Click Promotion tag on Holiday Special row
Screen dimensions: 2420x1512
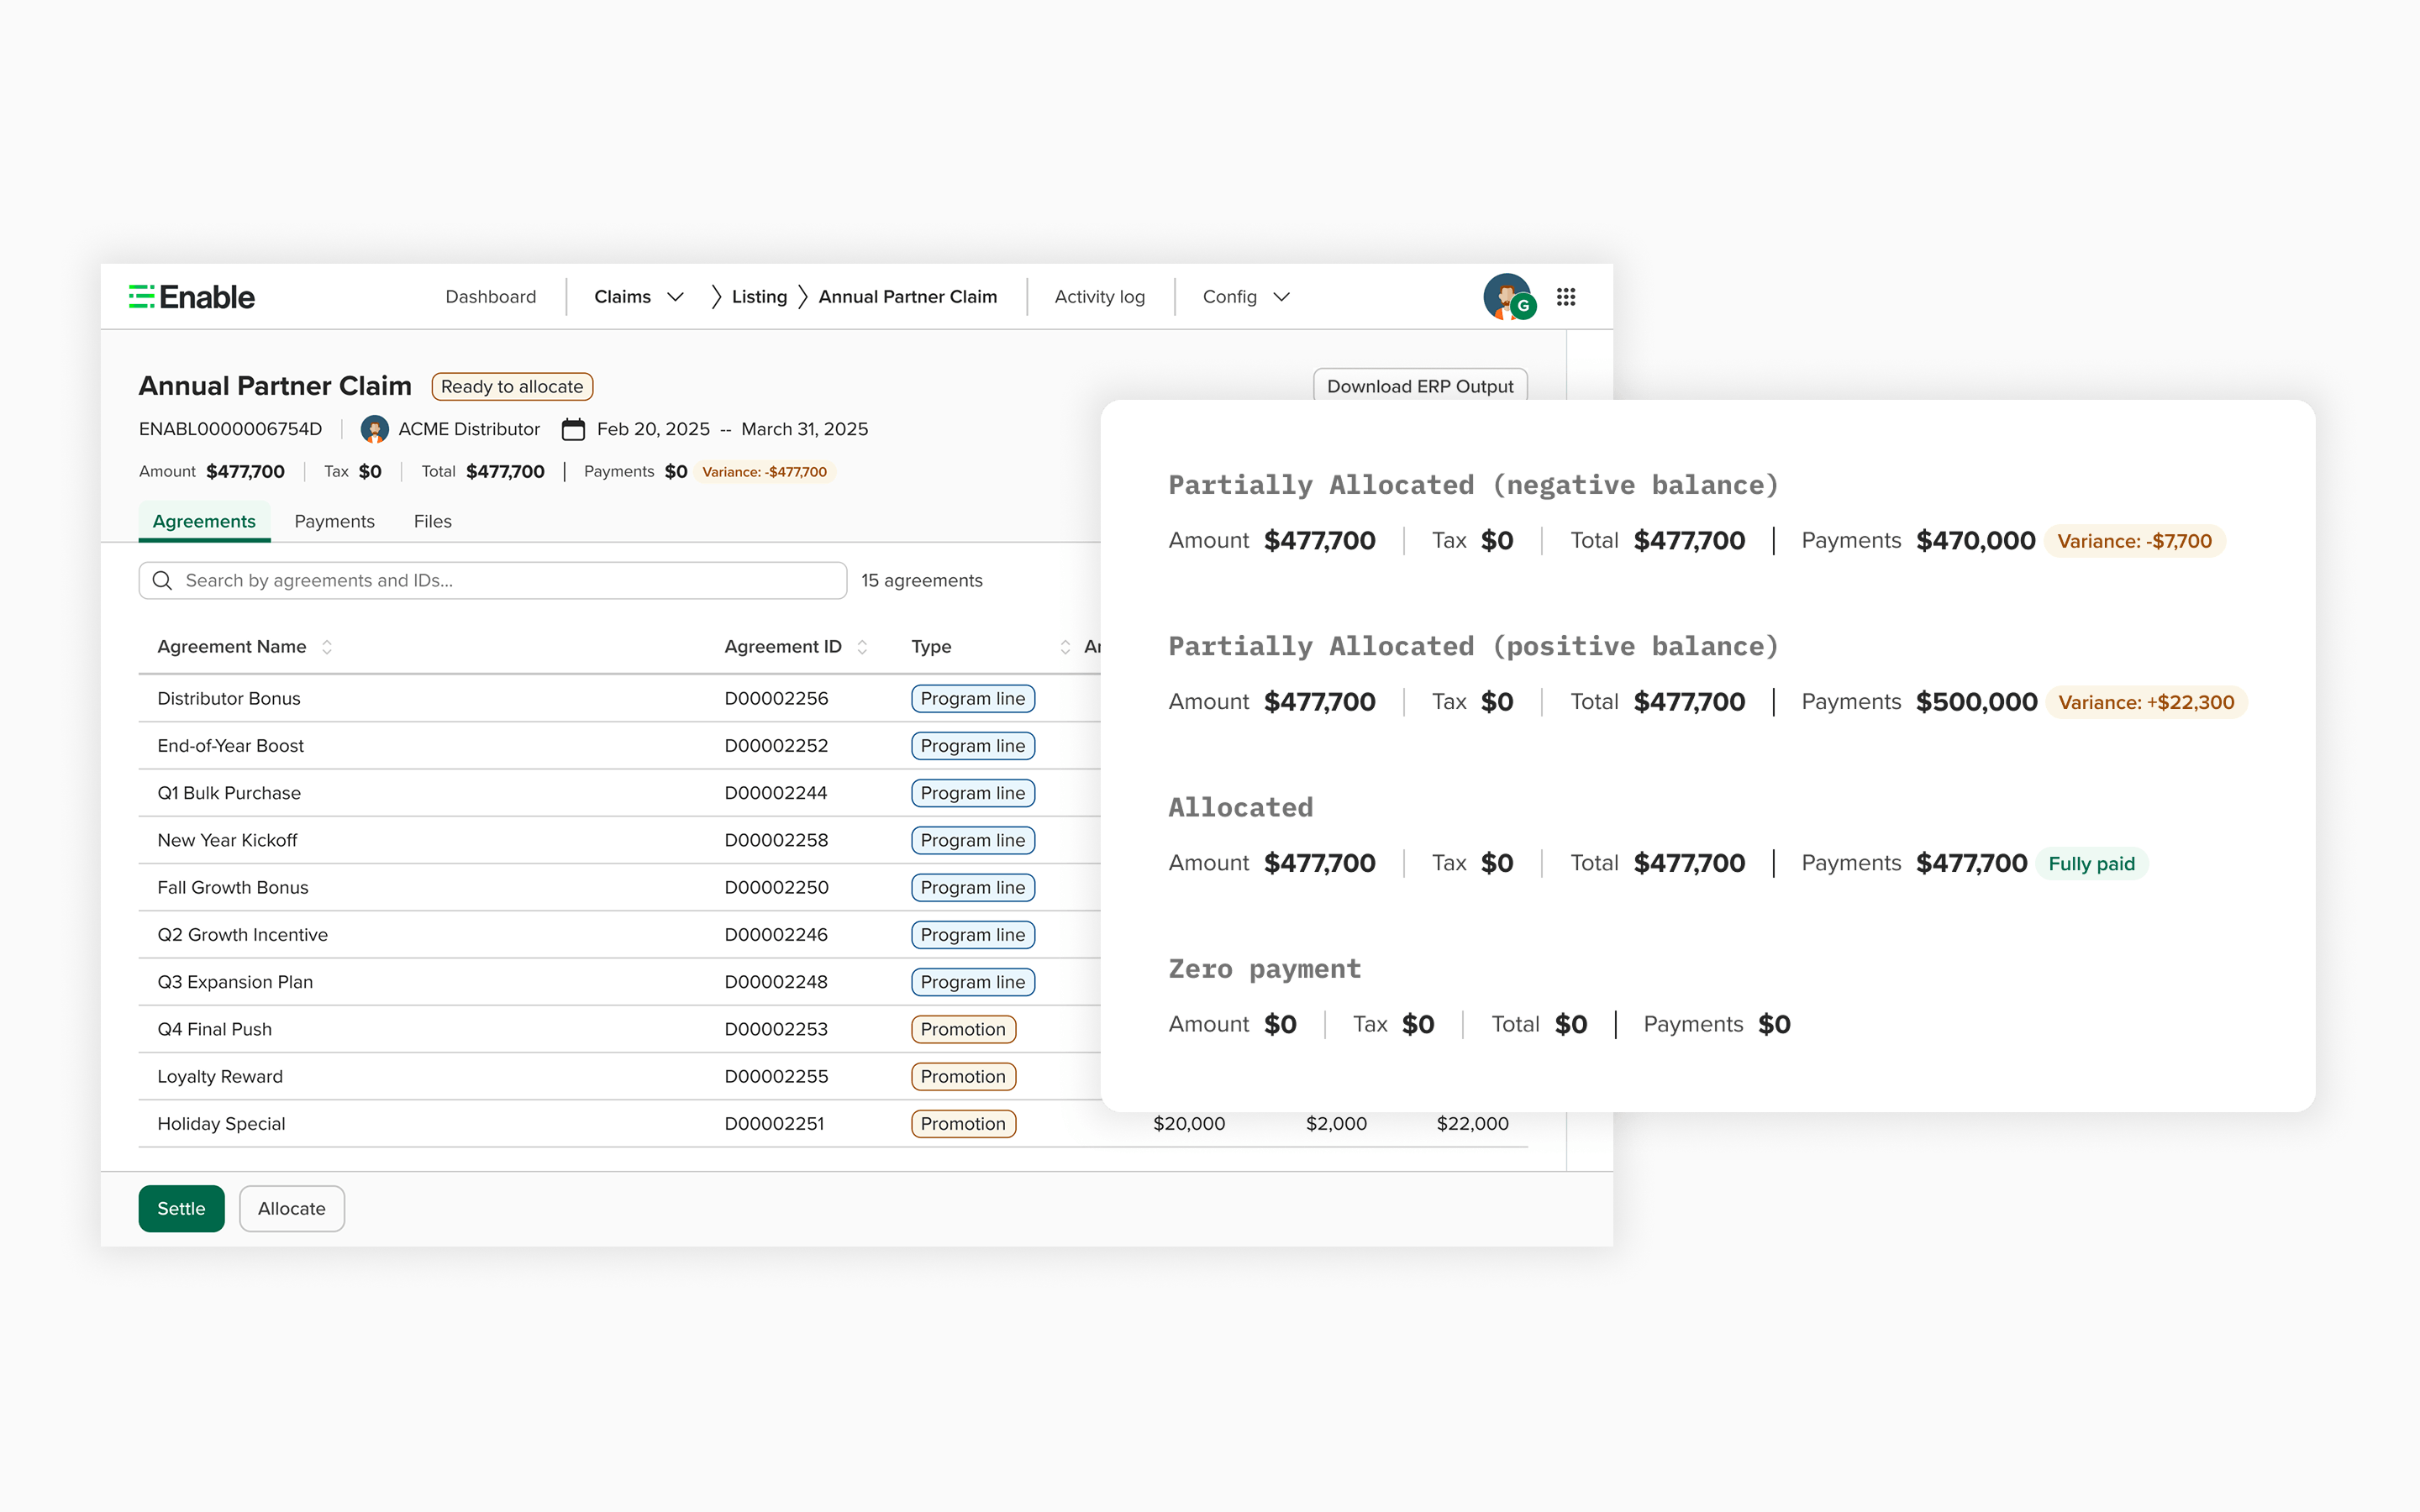pos(963,1124)
